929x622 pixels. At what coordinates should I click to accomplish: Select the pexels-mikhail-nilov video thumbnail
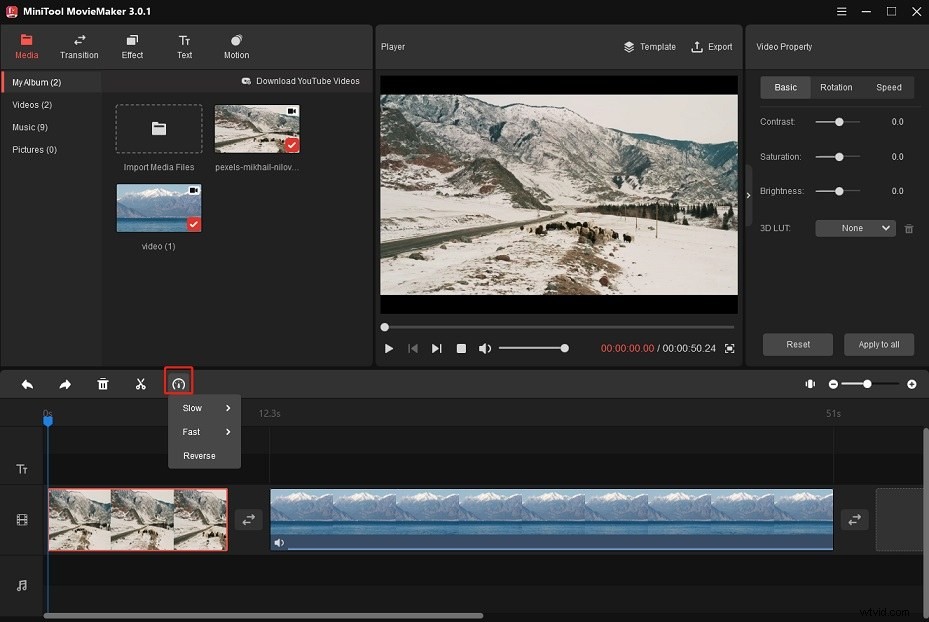point(256,128)
